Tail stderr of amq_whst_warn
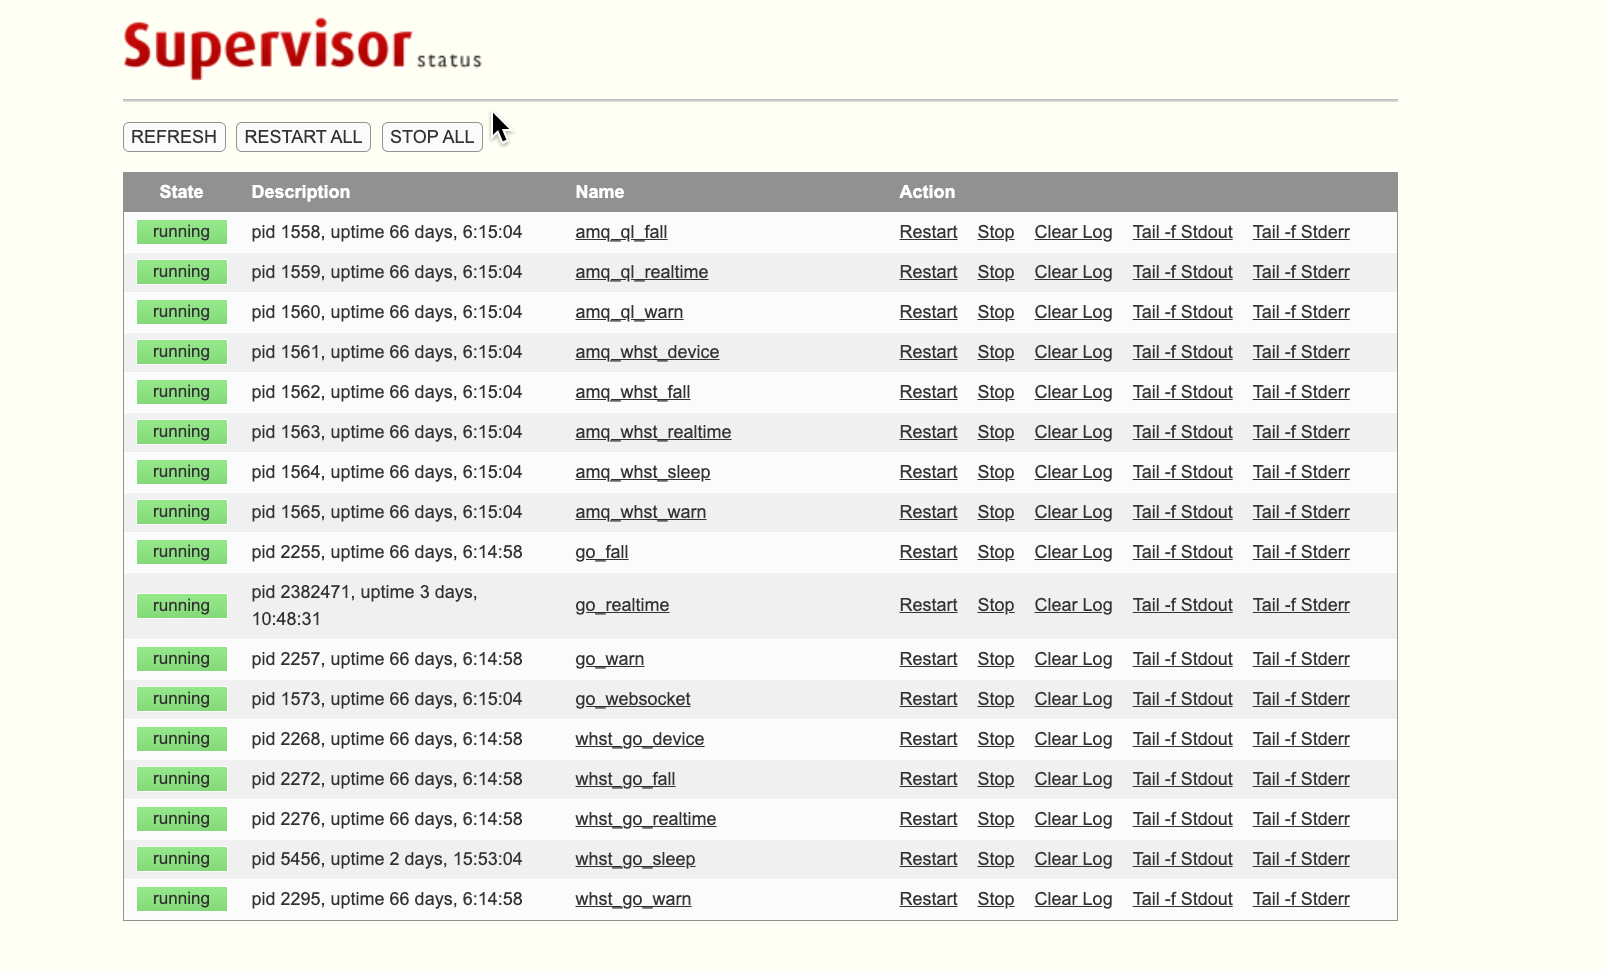The image size is (1608, 970). pos(1301,512)
